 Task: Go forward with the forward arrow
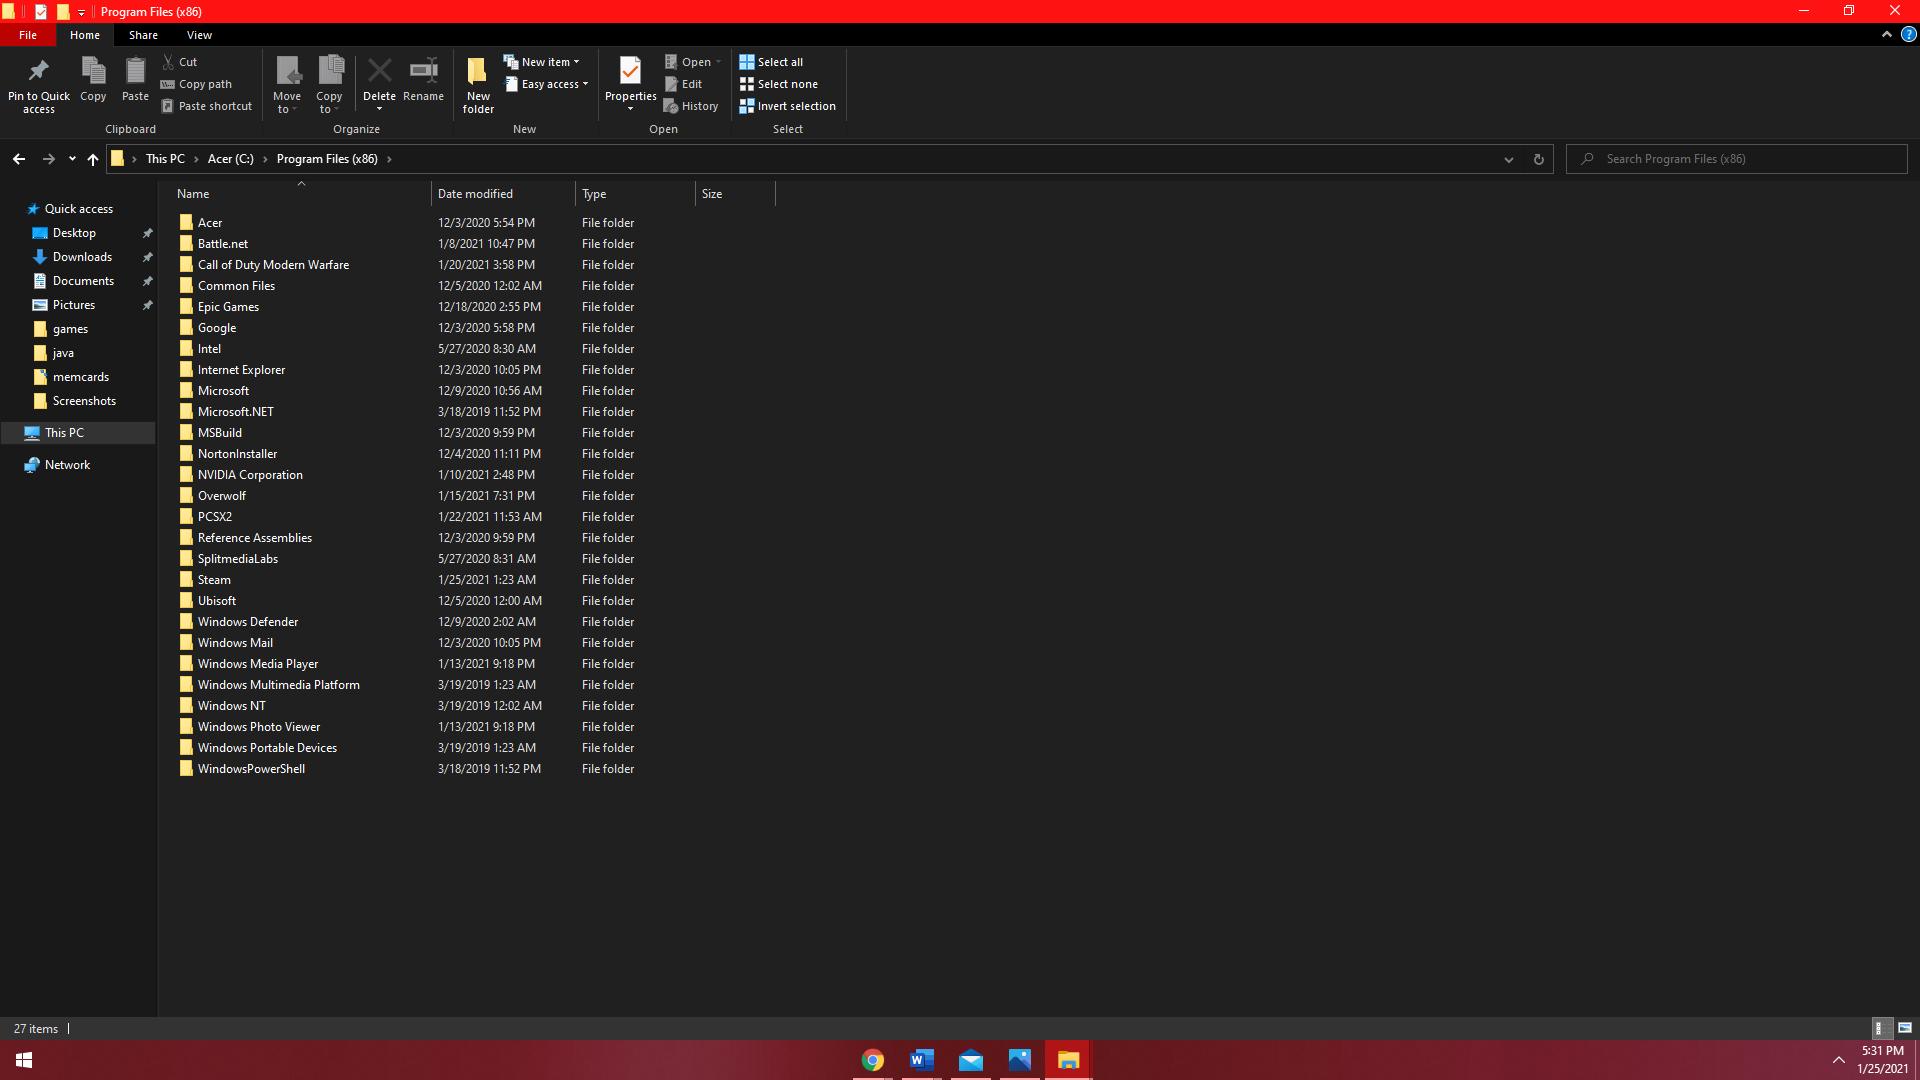(48, 159)
